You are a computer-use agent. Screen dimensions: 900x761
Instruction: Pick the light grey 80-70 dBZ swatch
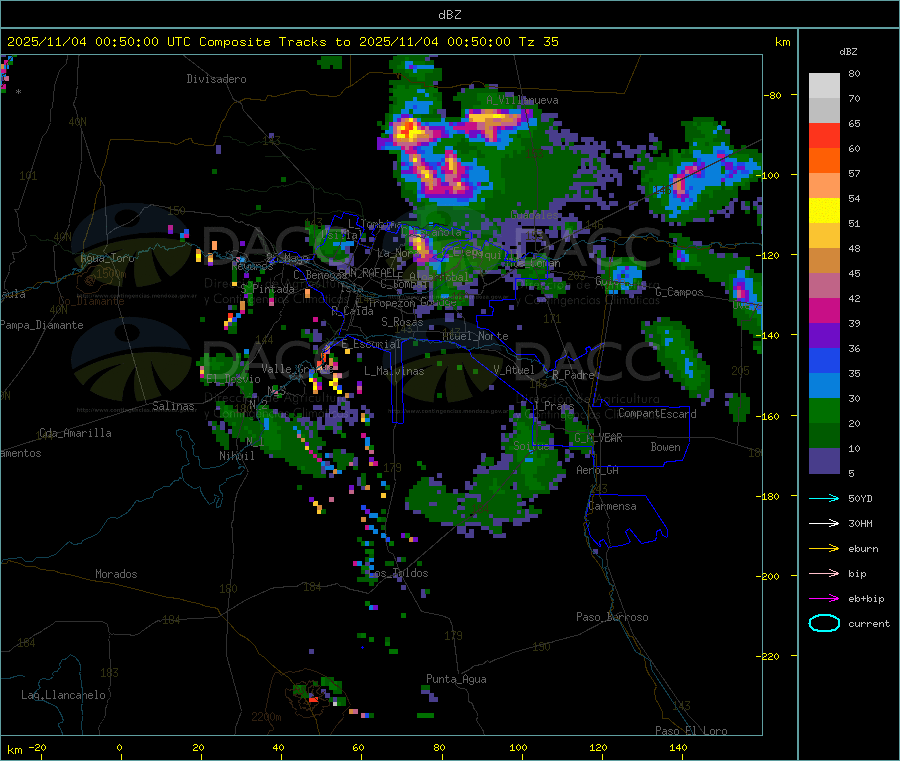coord(824,86)
